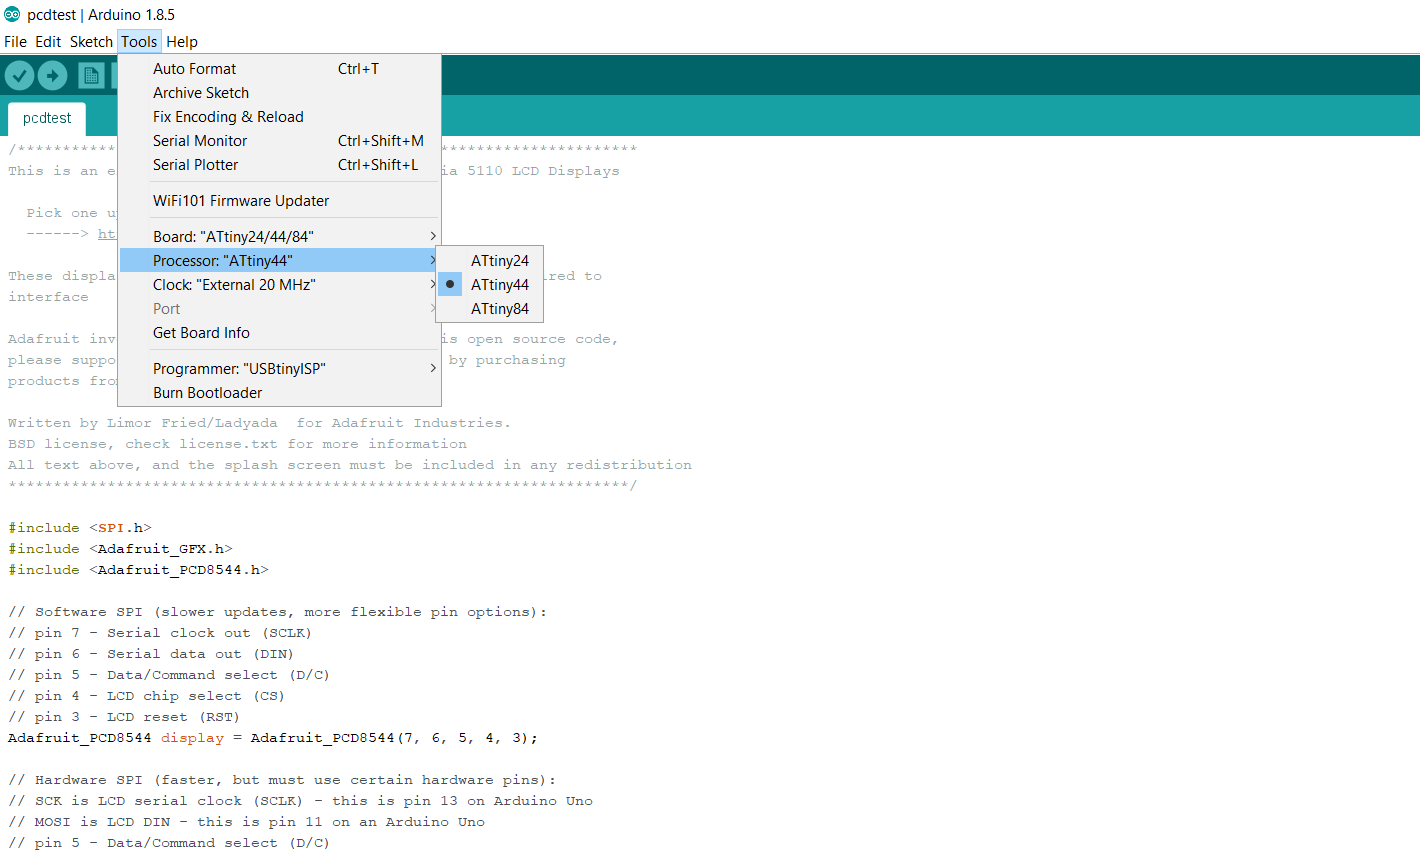1420x855 pixels.
Task: Click the Verify checkmark toolbar button
Action: [x=20, y=75]
